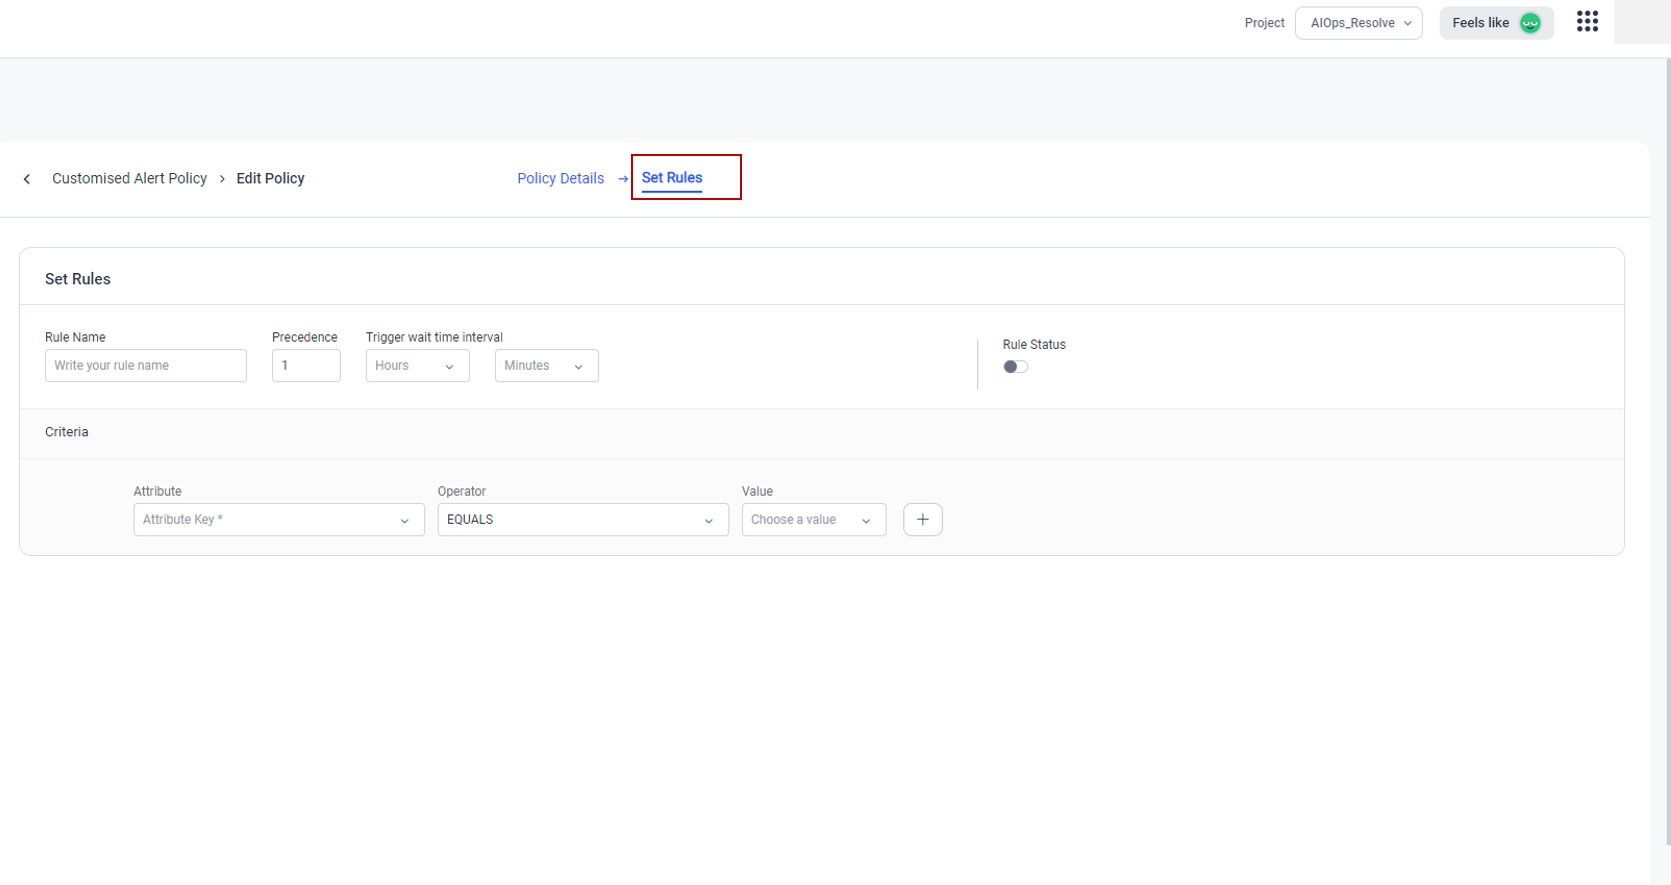Open the Attribute Key dropdown
Screen dimensions: 1671x885
pyautogui.click(x=278, y=520)
